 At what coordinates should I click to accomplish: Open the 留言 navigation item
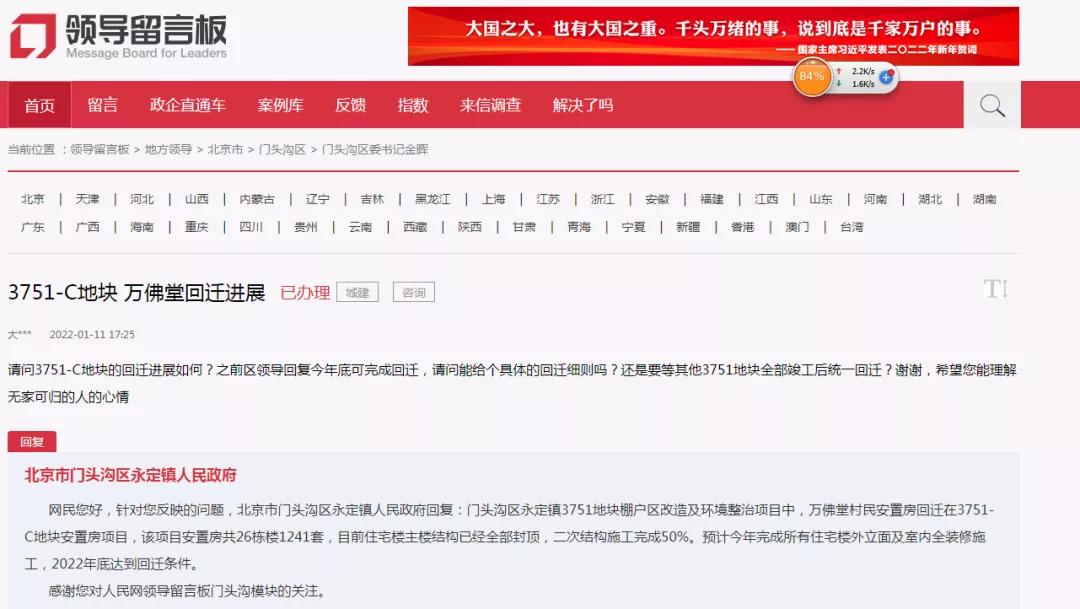tap(103, 104)
